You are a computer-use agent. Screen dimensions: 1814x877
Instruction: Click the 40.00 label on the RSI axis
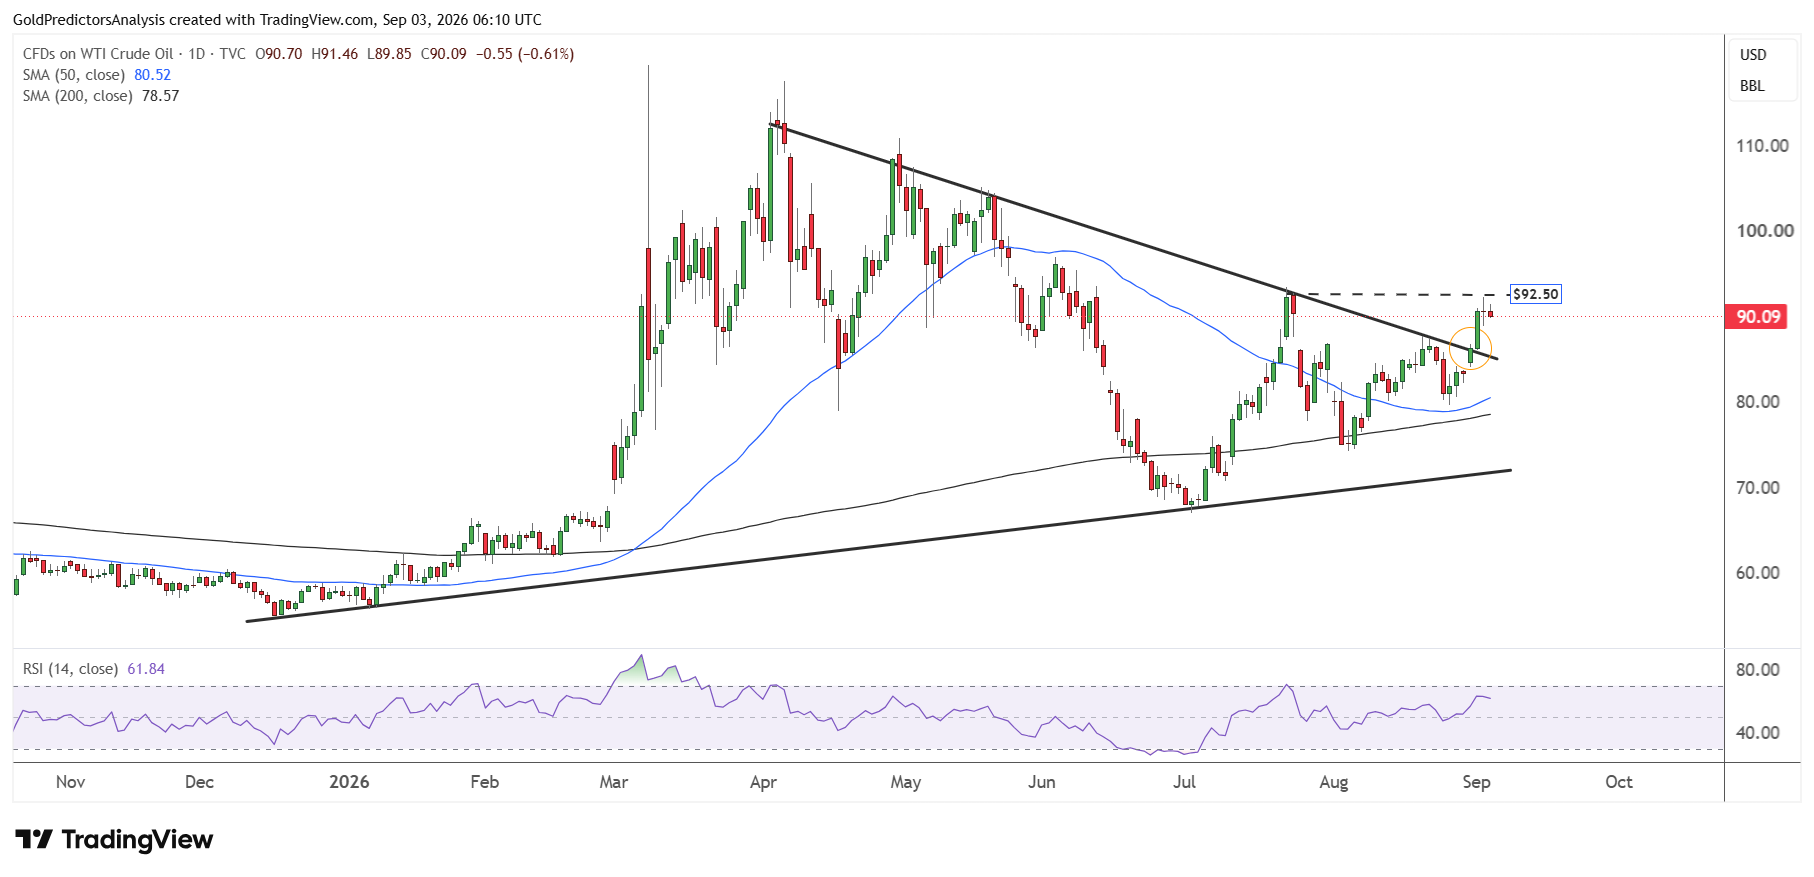[x=1758, y=733]
